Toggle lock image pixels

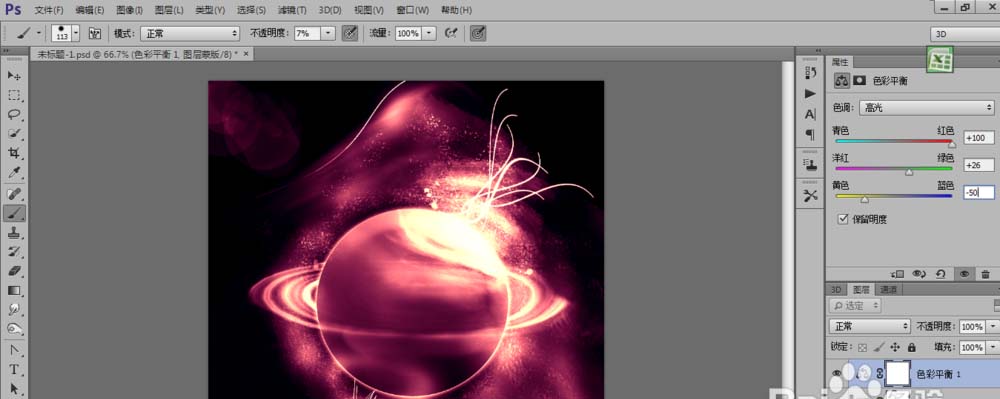click(879, 347)
